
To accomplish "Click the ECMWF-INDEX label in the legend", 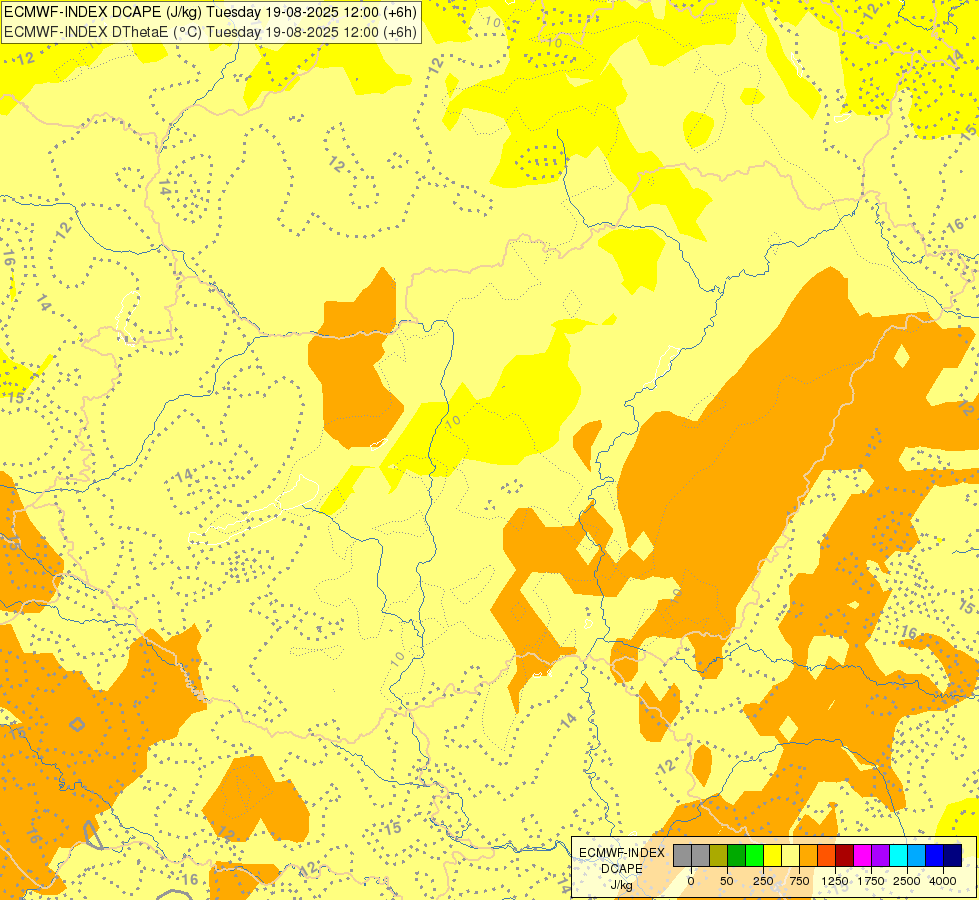I will pos(622,853).
